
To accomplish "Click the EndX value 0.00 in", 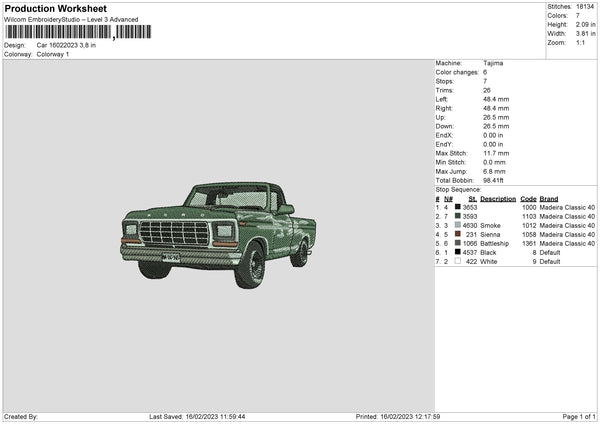I will (493, 135).
